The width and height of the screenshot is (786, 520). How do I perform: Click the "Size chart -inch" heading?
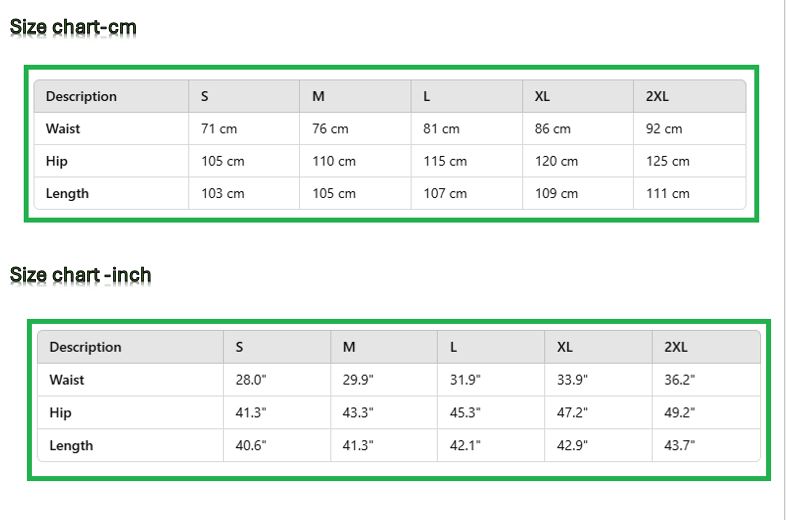point(81,274)
